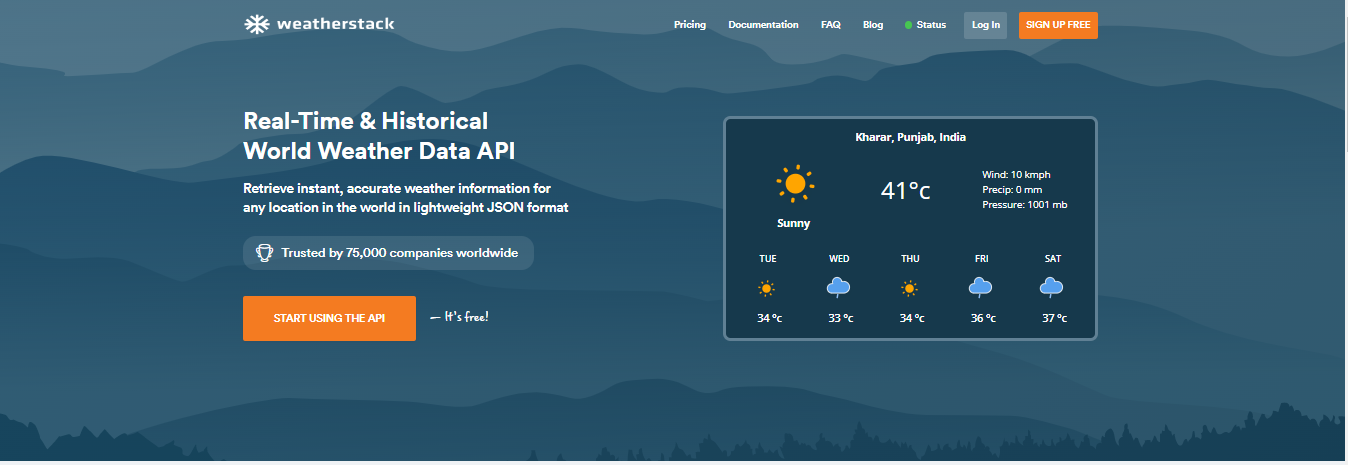The width and height of the screenshot is (1348, 465).
Task: Click the SAT day label
Action: click(x=1053, y=259)
